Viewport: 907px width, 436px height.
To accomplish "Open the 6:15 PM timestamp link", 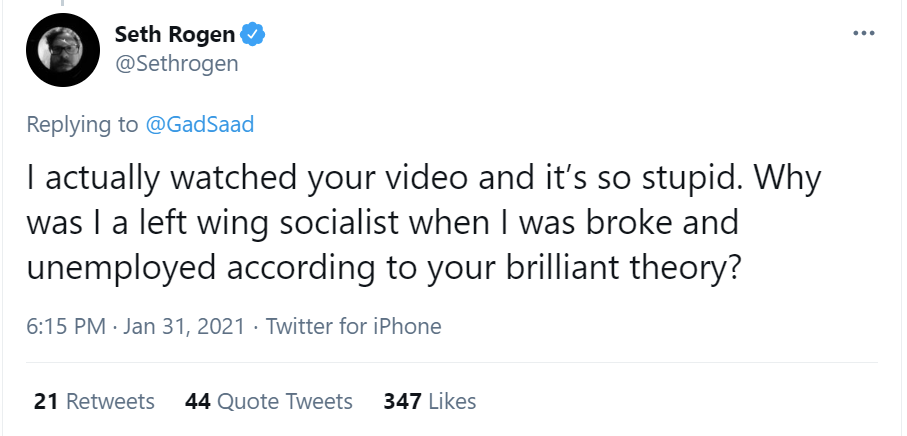I will (x=64, y=326).
